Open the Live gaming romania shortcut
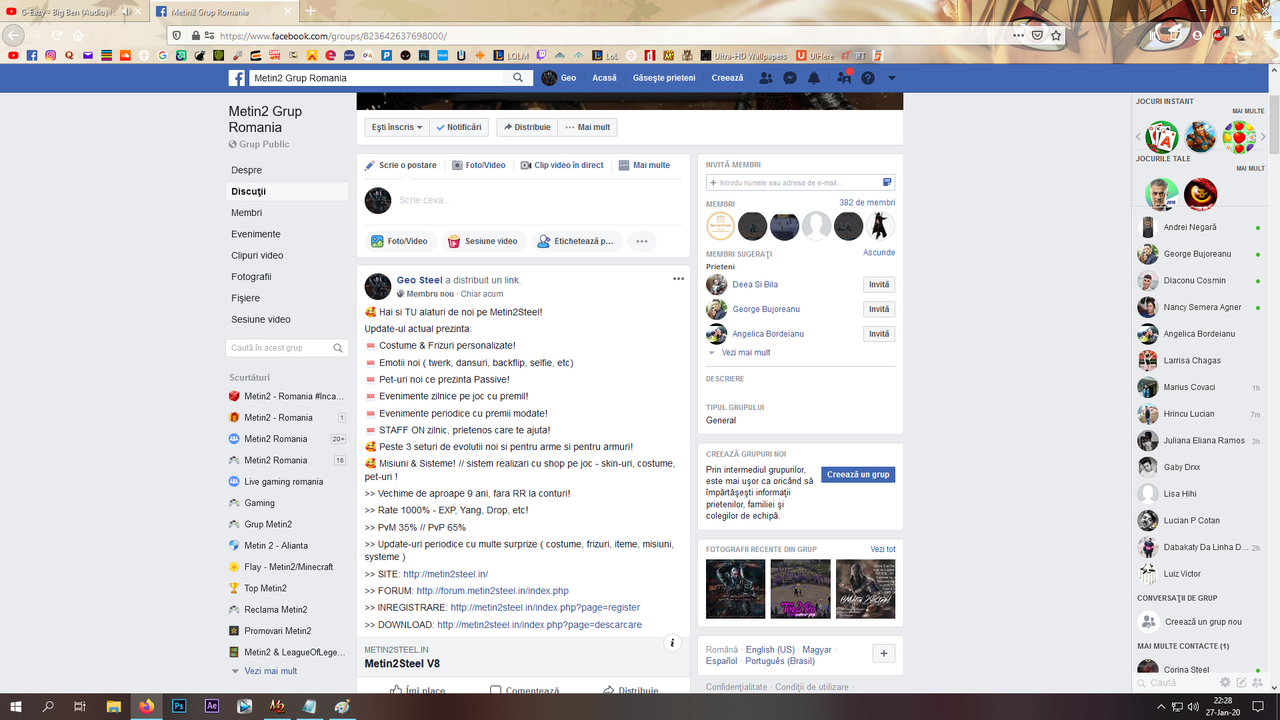Screen dimensions: 1280x720 click(288, 482)
